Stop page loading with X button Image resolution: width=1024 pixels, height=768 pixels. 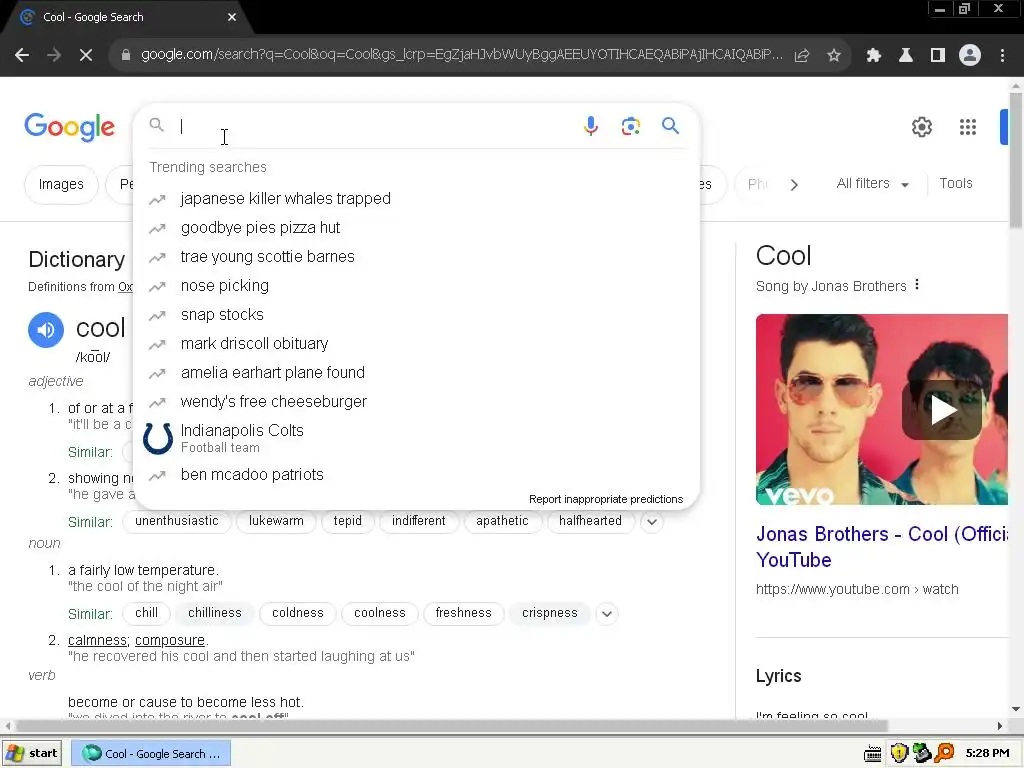(x=86, y=56)
